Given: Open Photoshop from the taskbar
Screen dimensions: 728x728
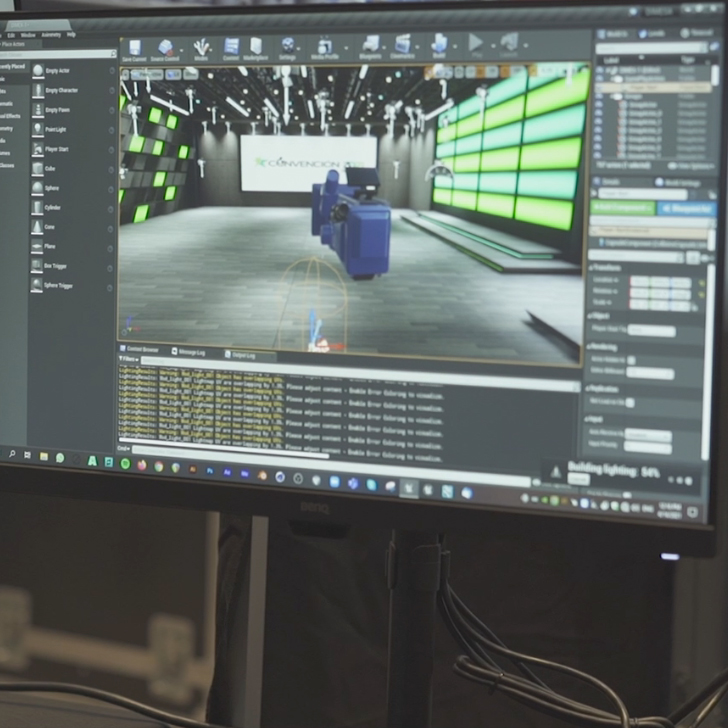Looking at the screenshot, I should pos(210,470).
